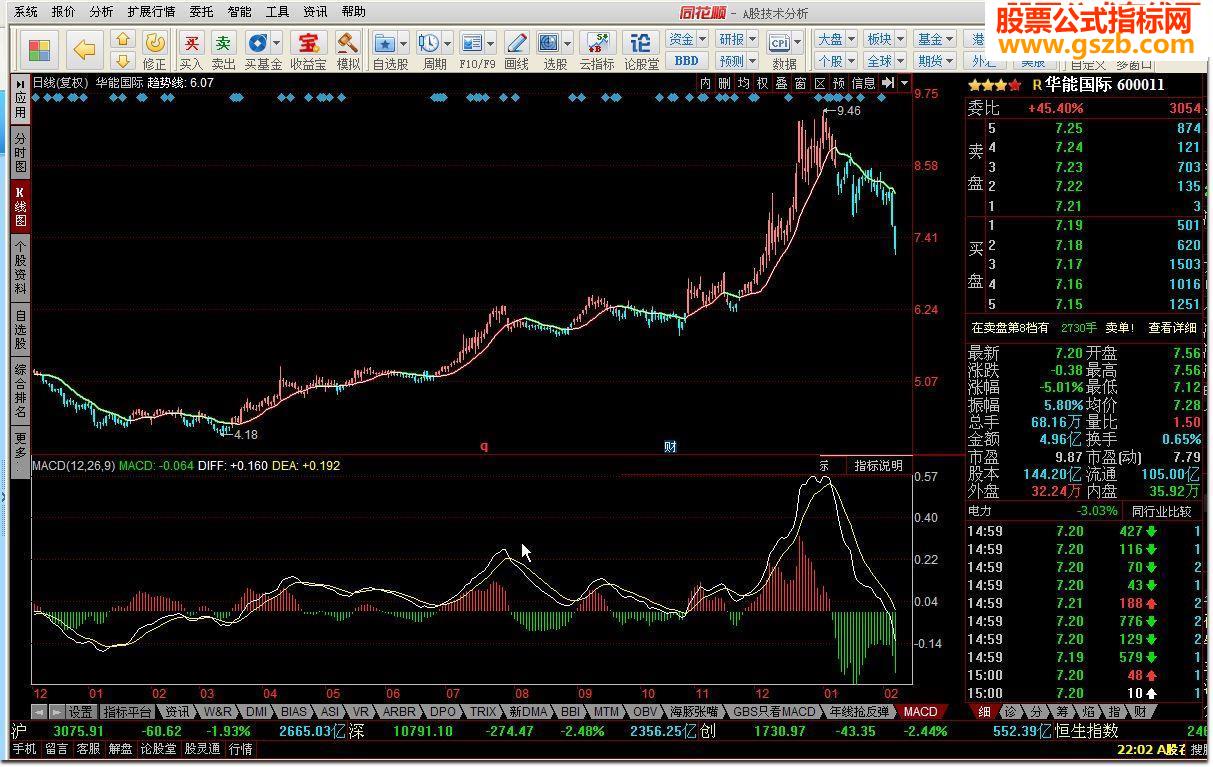Viewport: 1213px width, 767px height.
Task: Click the colorful home grid icon
Action: [40, 51]
